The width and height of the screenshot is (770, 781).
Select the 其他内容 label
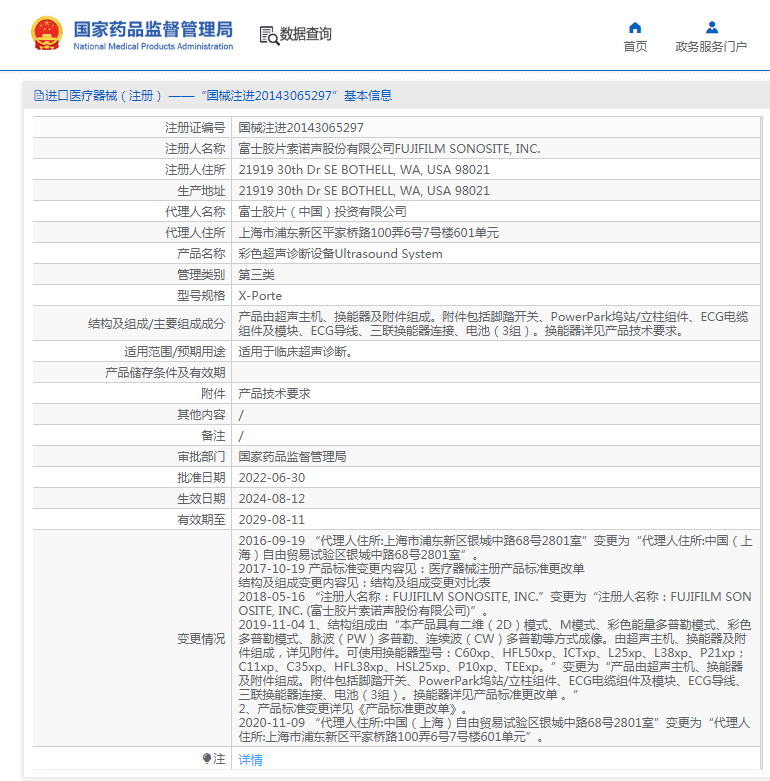pyautogui.click(x=201, y=414)
